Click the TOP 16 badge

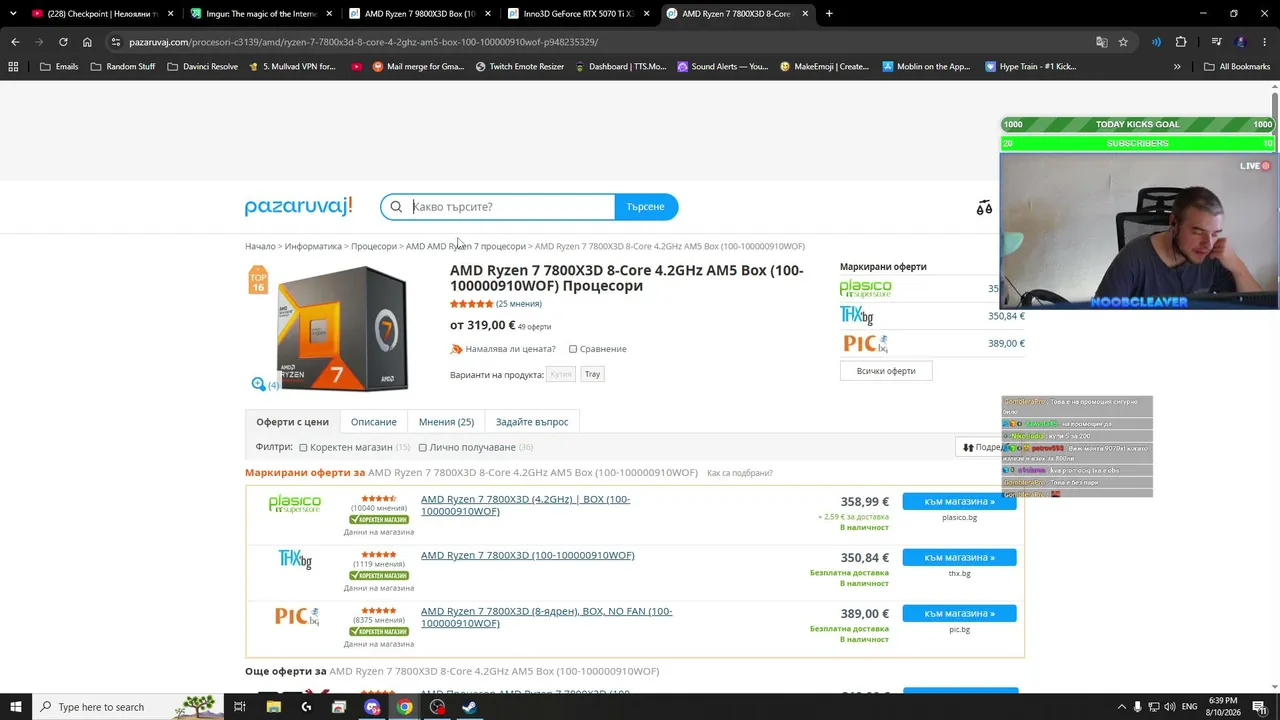258,280
